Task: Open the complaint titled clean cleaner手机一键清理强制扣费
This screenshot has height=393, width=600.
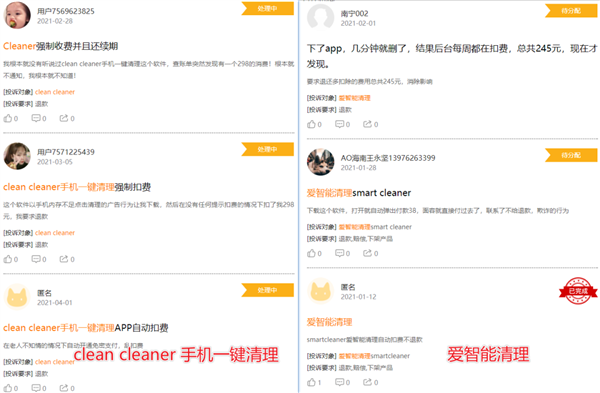Action: [x=77, y=187]
